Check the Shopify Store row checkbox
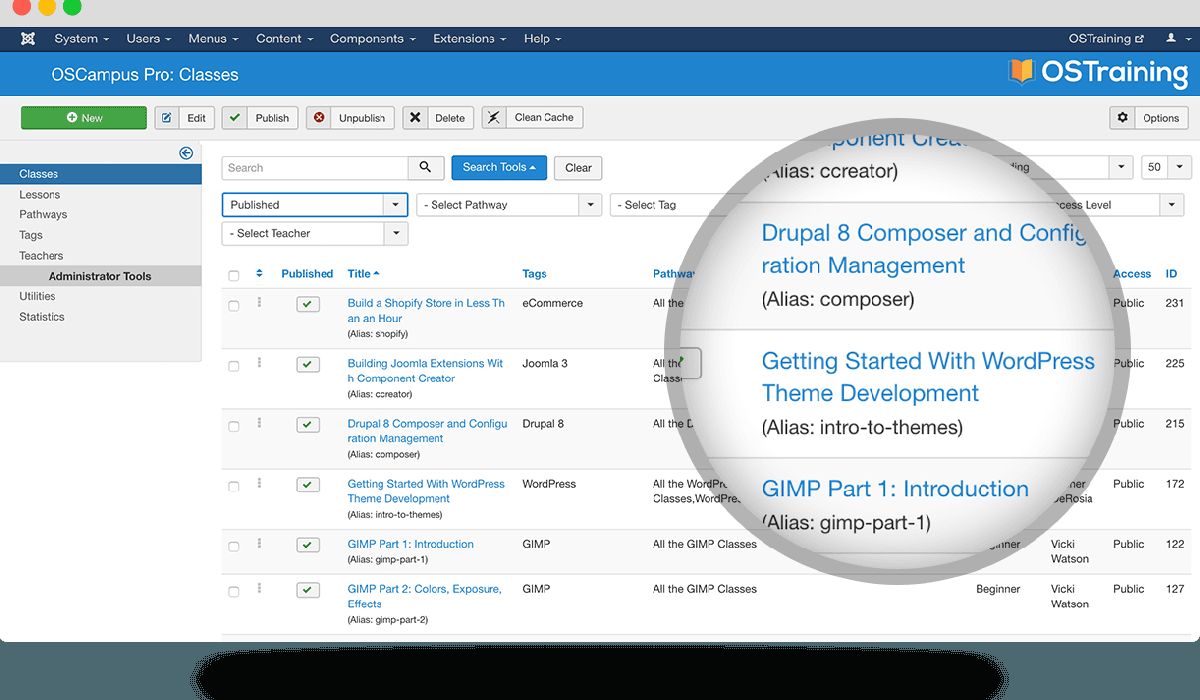This screenshot has height=700, width=1200. (234, 306)
